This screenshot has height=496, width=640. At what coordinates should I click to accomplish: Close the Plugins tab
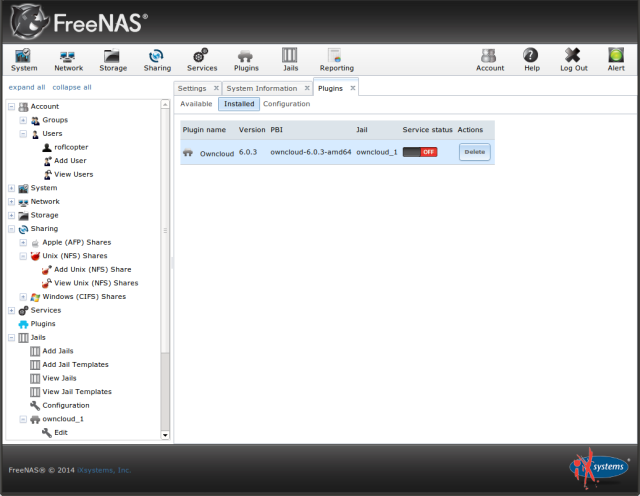tap(353, 88)
